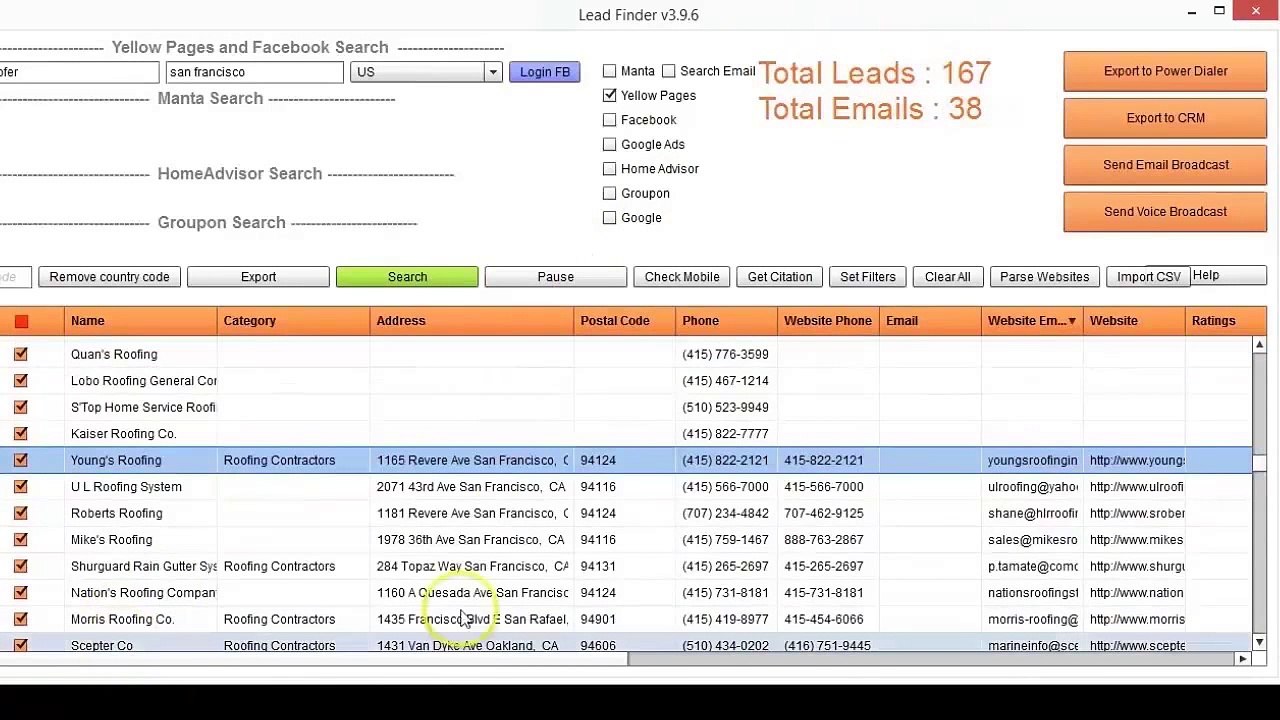Sort by the Email column header
Image resolution: width=1280 pixels, height=720 pixels.
(931, 321)
